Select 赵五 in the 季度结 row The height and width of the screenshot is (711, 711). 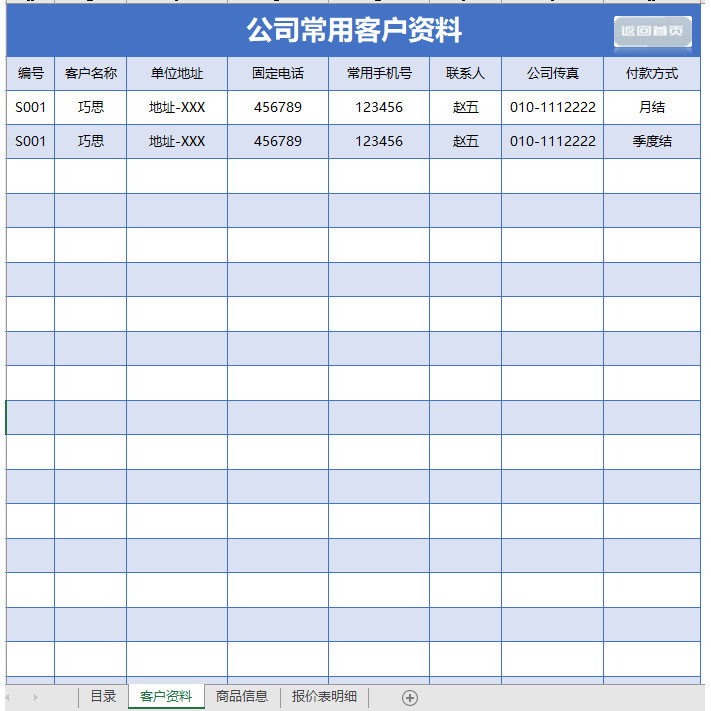(465, 141)
